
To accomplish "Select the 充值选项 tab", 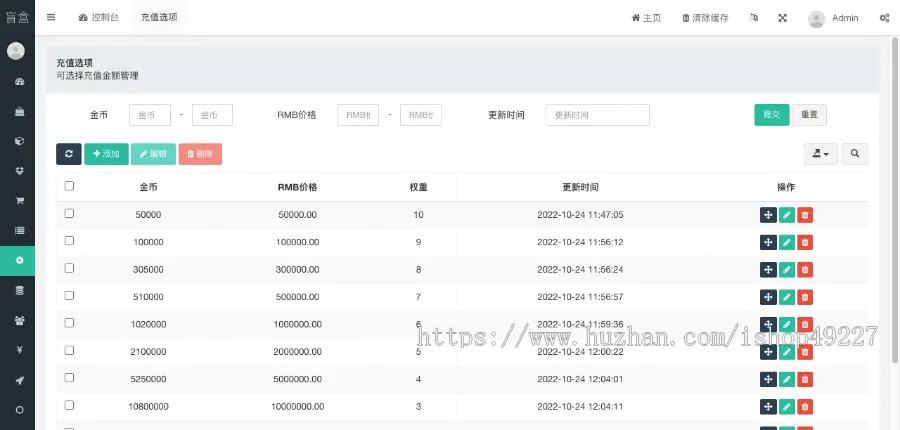I will tap(159, 18).
